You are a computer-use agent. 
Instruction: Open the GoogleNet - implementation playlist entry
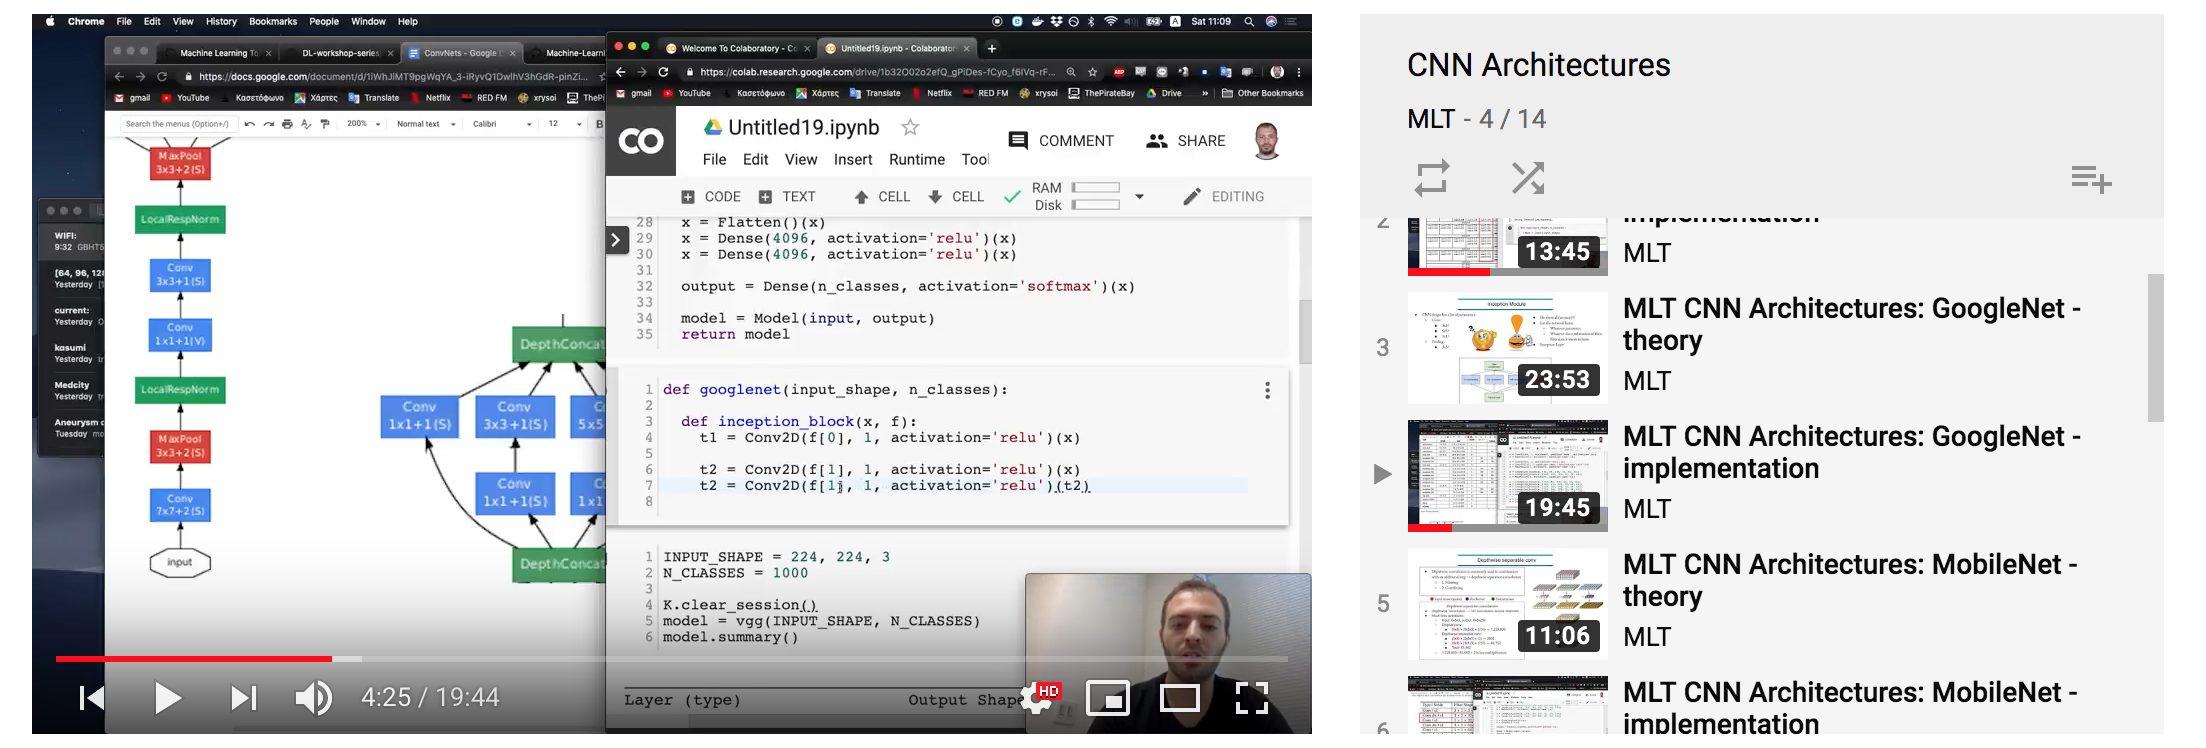(x=1760, y=475)
